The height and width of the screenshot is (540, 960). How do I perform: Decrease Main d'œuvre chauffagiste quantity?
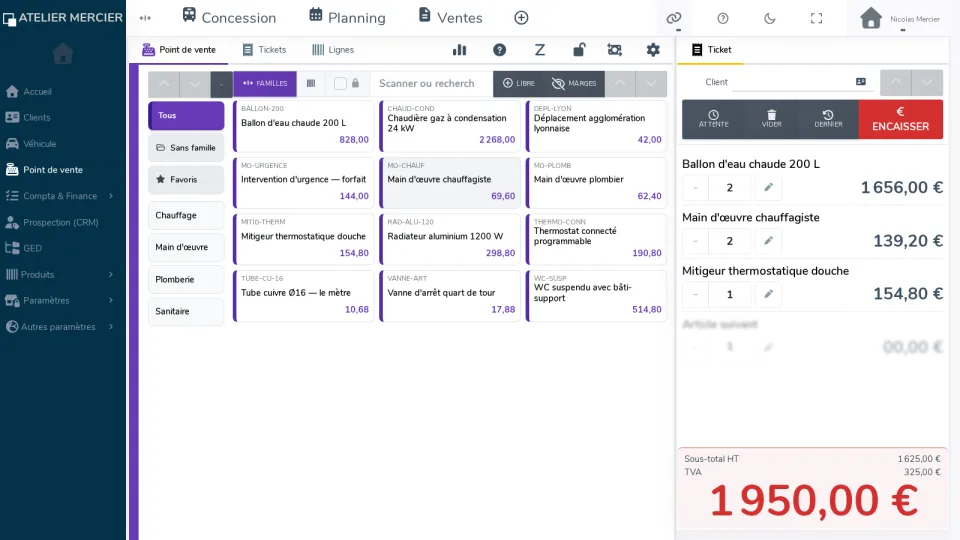point(696,241)
